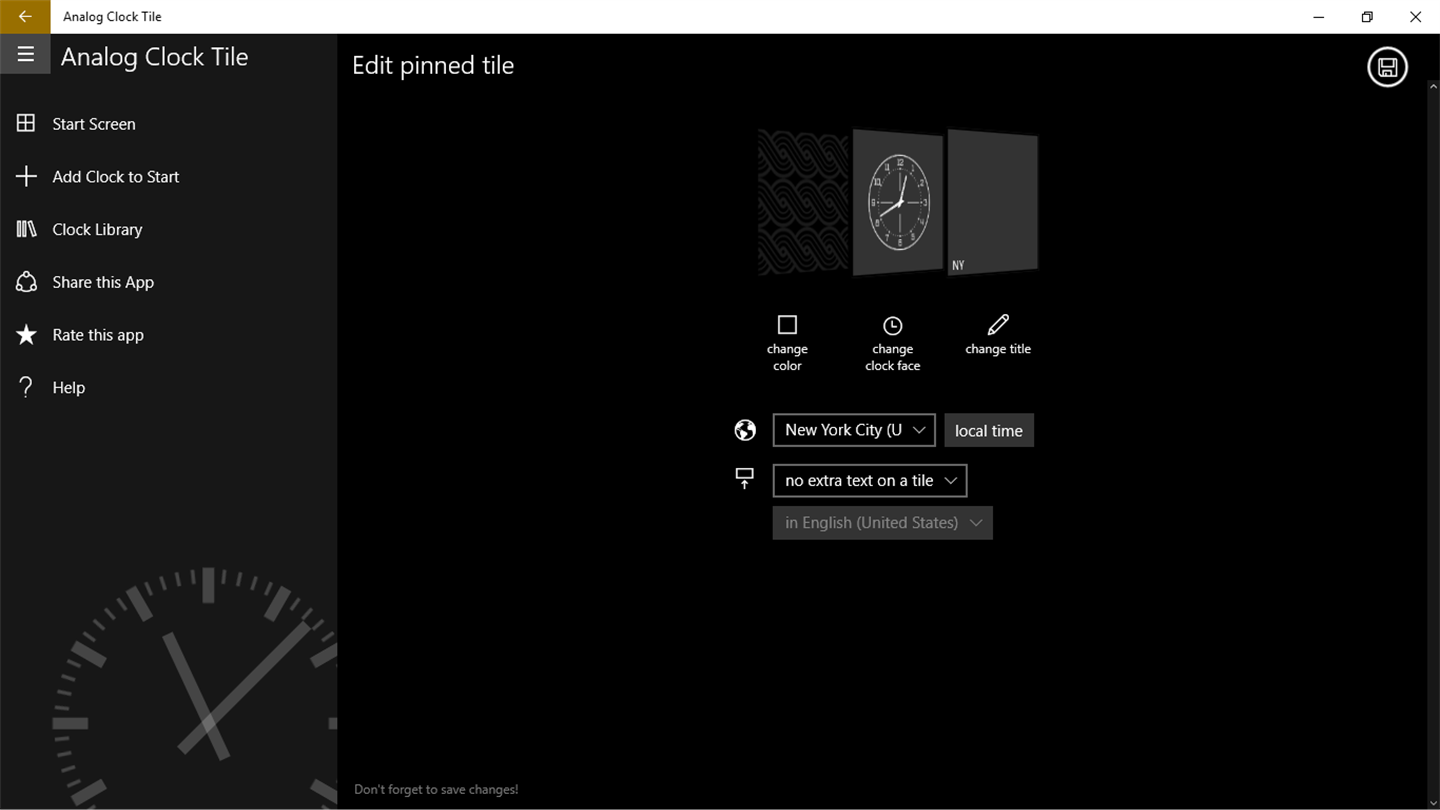Viewport: 1440px width, 810px height.
Task: Select the patterned tile preview thumbnail
Action: [802, 203]
